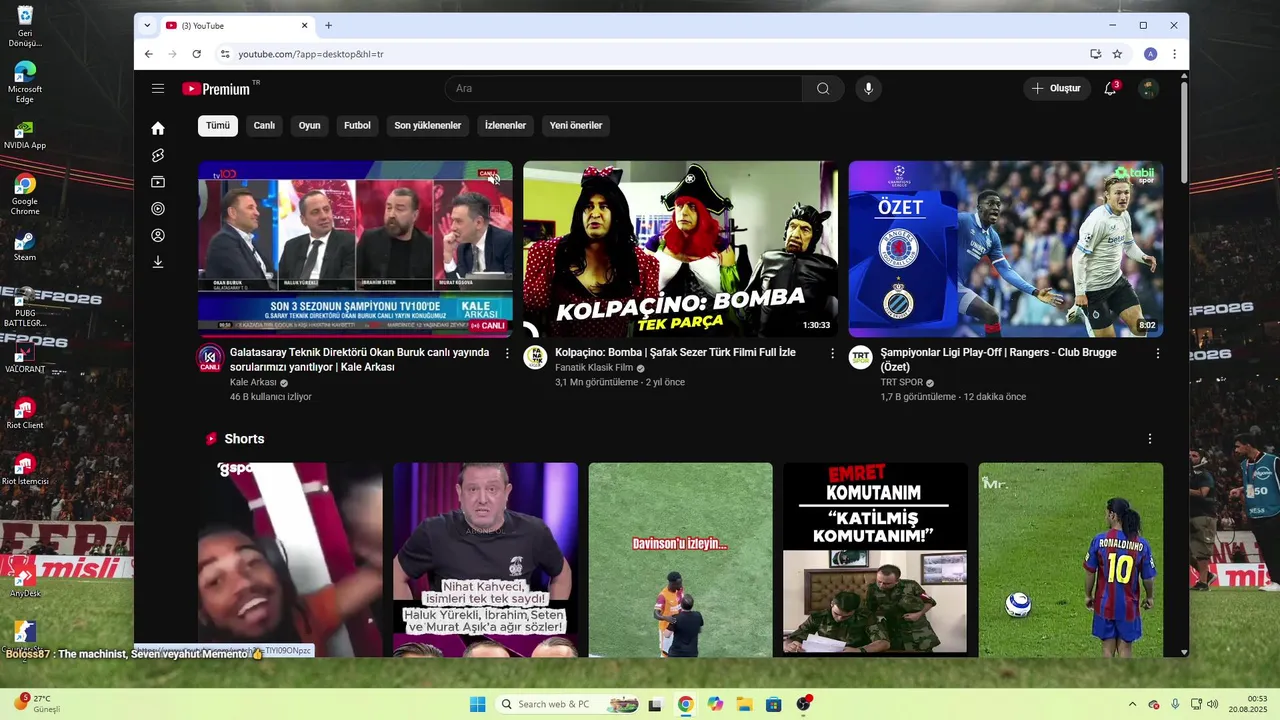
Task: Open a new Chrome tab with the plus
Action: click(x=328, y=25)
